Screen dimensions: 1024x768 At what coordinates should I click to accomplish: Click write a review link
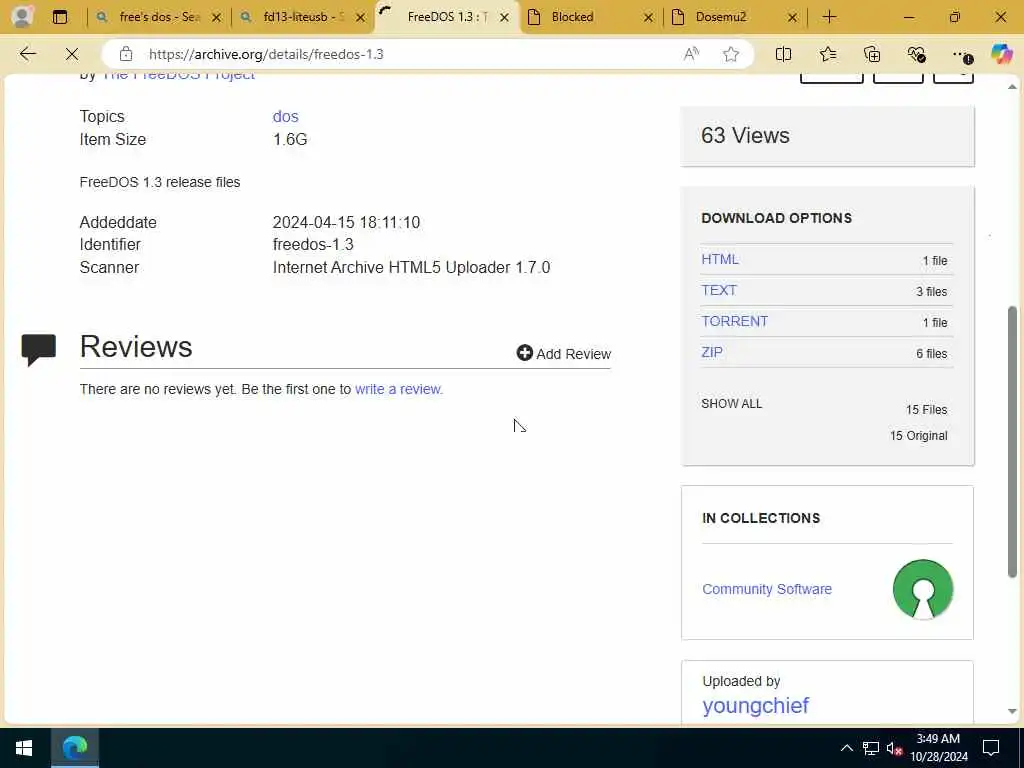pos(398,389)
